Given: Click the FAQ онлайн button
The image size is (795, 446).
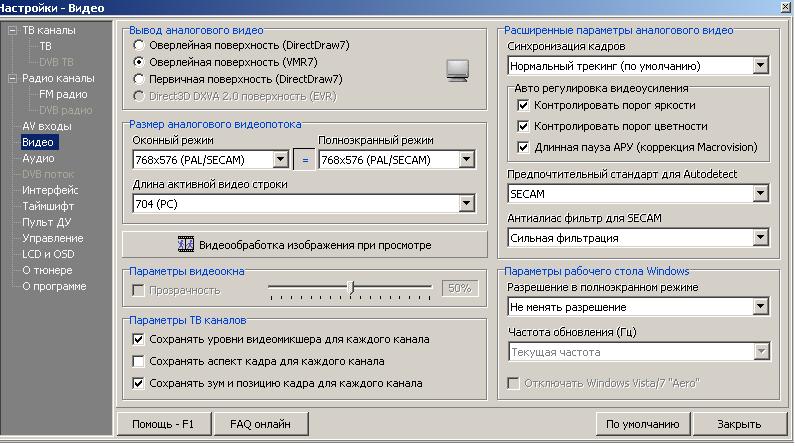Looking at the screenshot, I should click(x=260, y=424).
